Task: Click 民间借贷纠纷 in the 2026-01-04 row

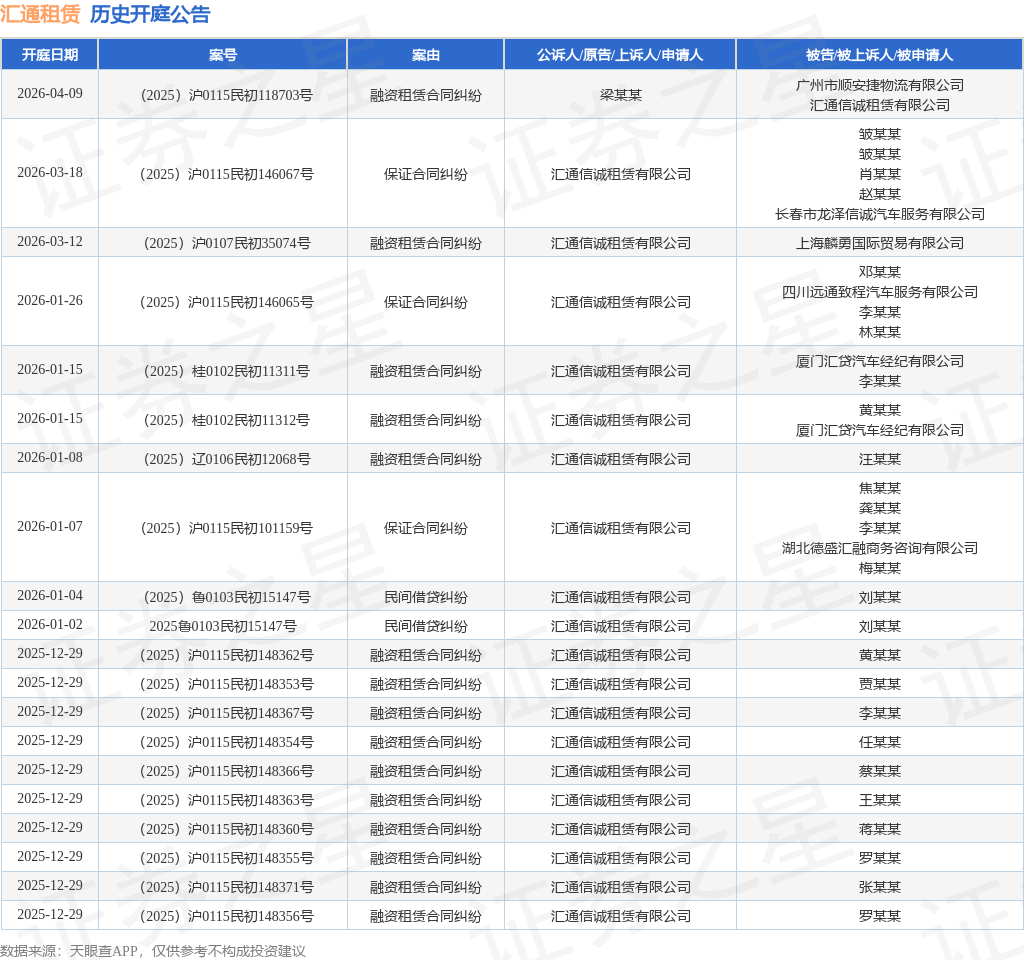Action: (x=426, y=598)
